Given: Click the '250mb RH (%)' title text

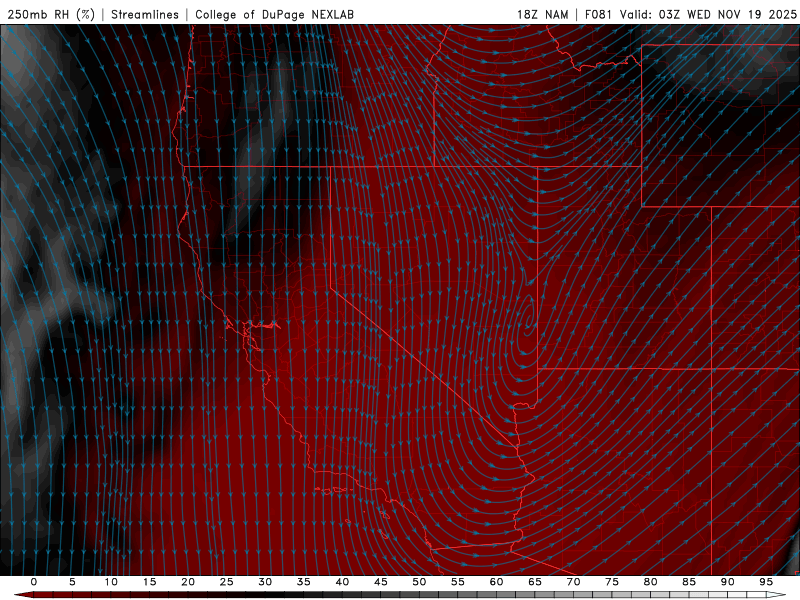Looking at the screenshot, I should point(51,15).
